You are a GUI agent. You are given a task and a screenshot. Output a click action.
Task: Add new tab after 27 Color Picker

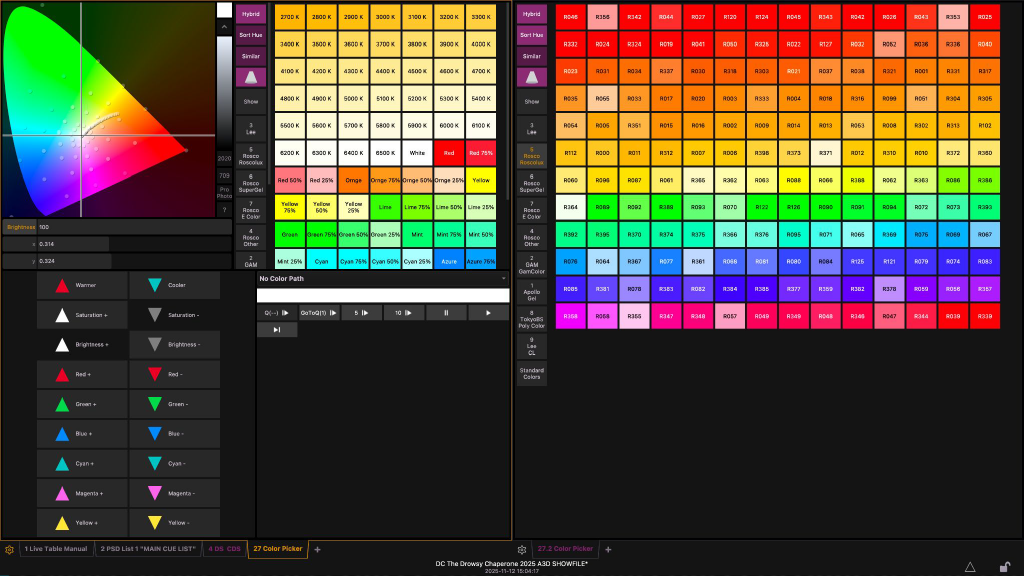tap(317, 550)
